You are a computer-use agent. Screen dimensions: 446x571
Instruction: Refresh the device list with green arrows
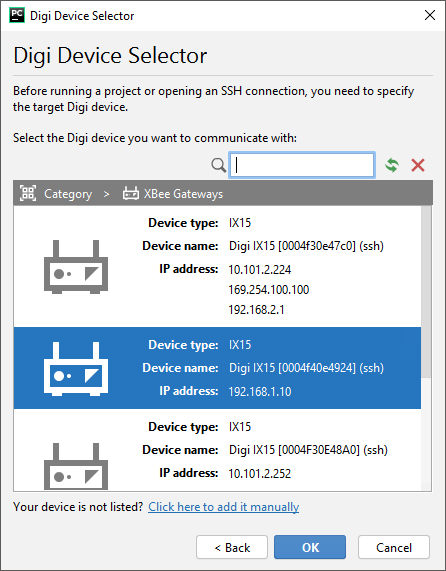392,165
